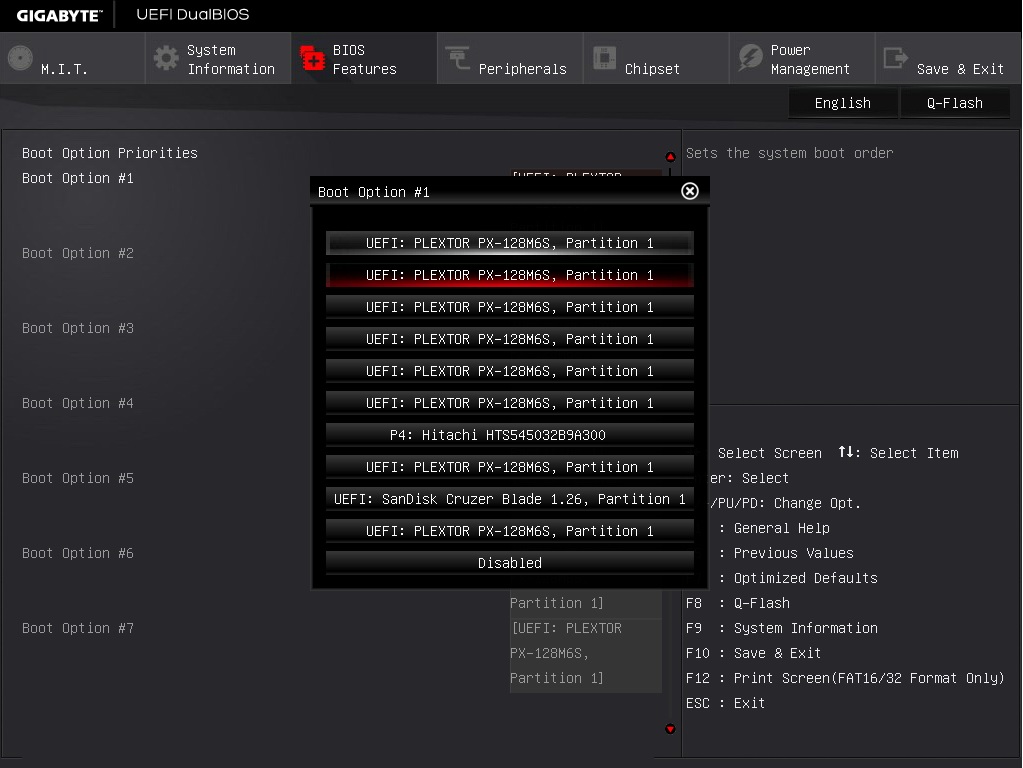Close the Boot Option #1 popup
The height and width of the screenshot is (768, 1023).
coord(690,191)
